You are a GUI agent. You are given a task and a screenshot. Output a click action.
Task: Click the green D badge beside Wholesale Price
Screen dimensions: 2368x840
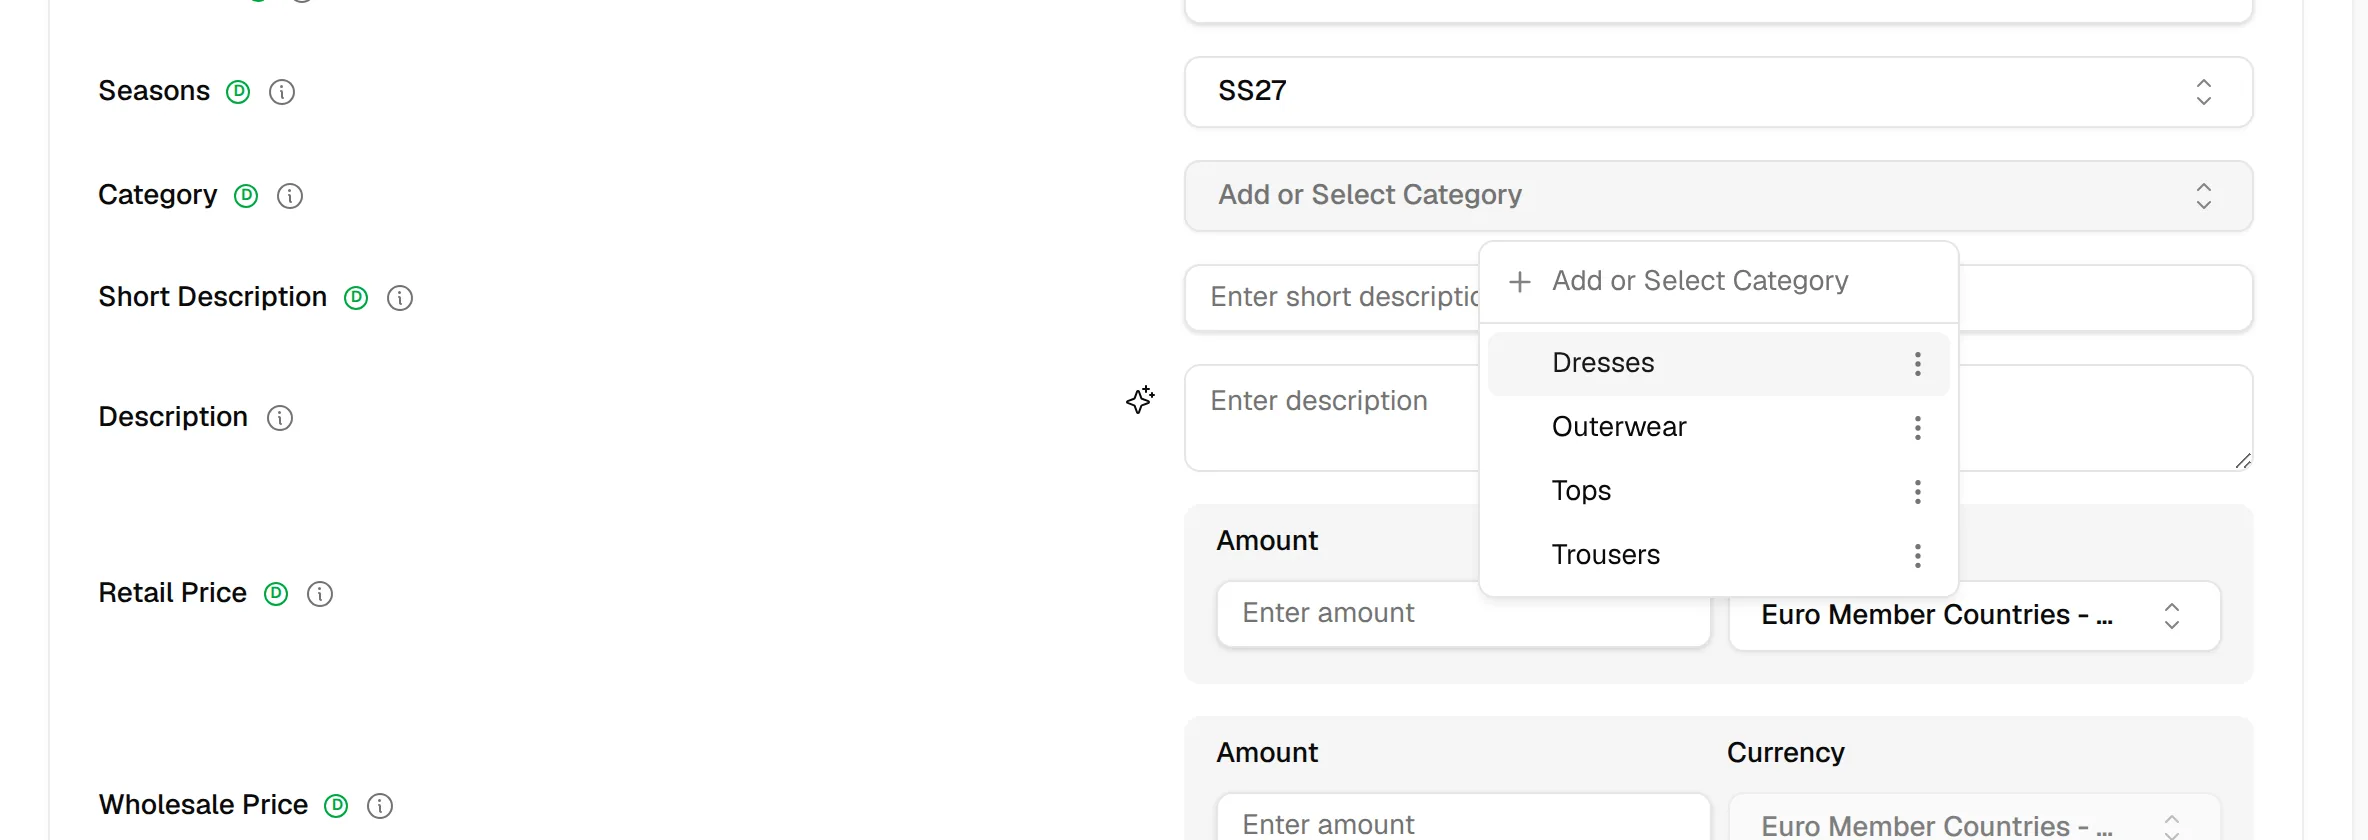coord(336,806)
